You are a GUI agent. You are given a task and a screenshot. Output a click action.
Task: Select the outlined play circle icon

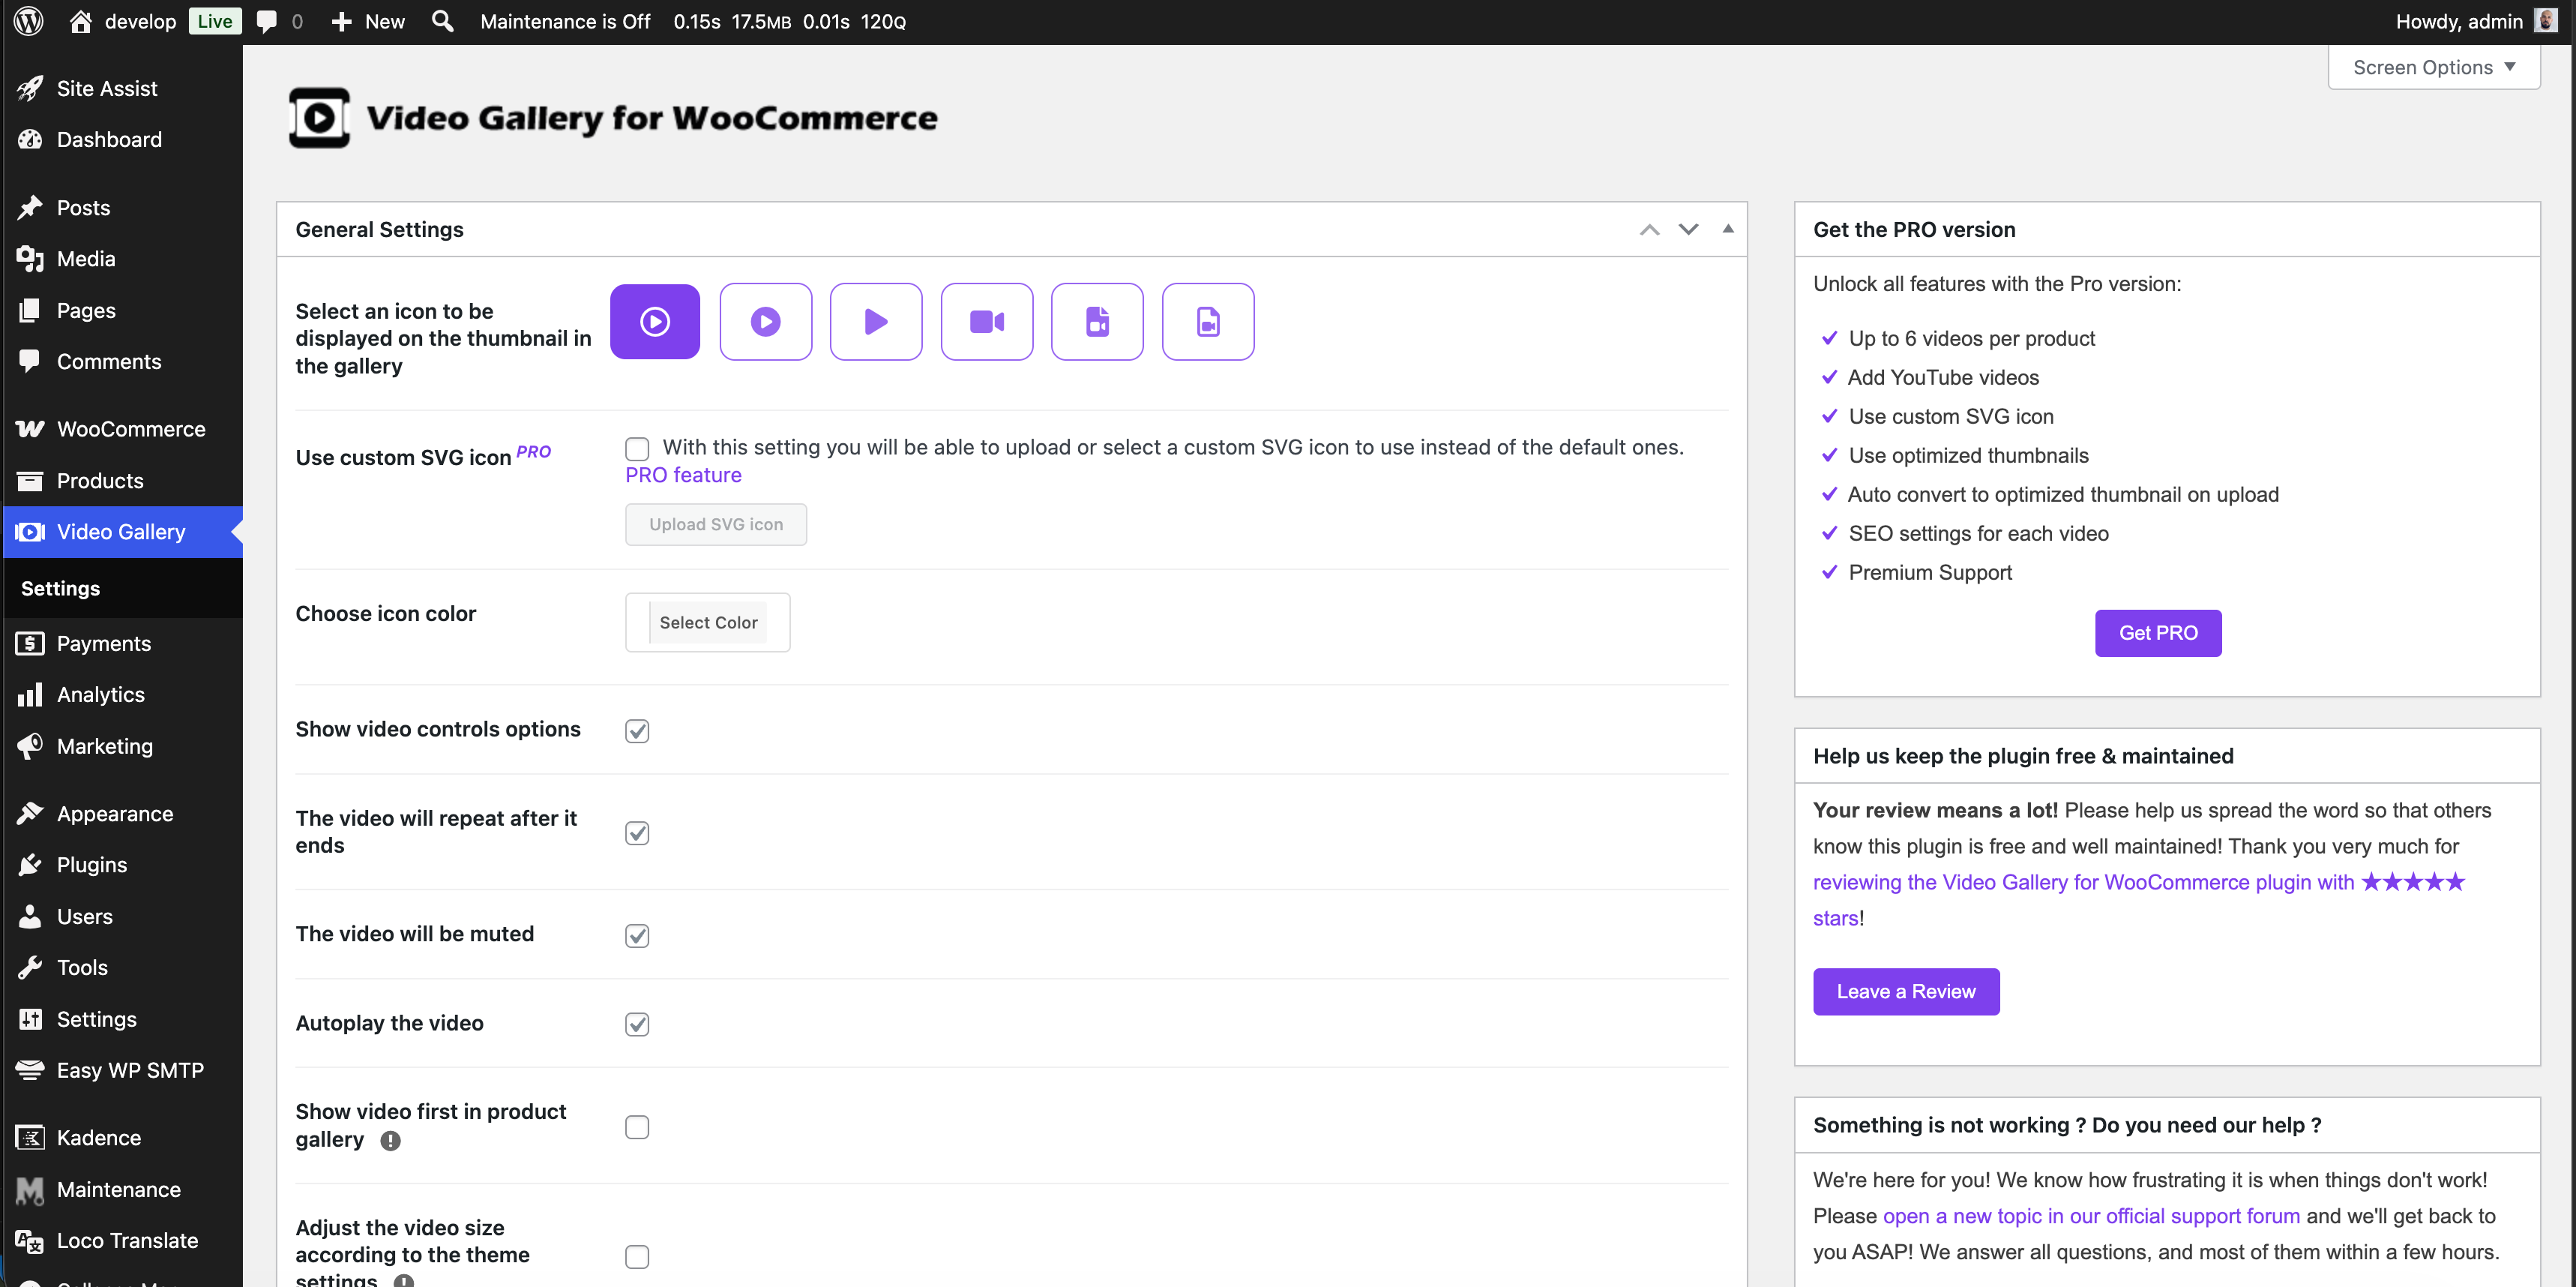point(766,321)
